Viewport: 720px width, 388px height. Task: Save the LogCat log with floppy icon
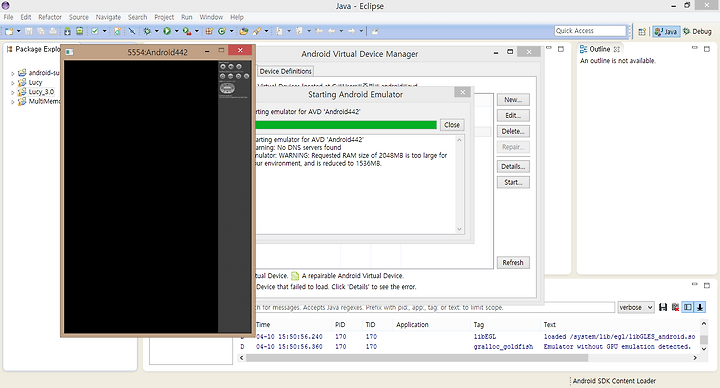(x=663, y=307)
